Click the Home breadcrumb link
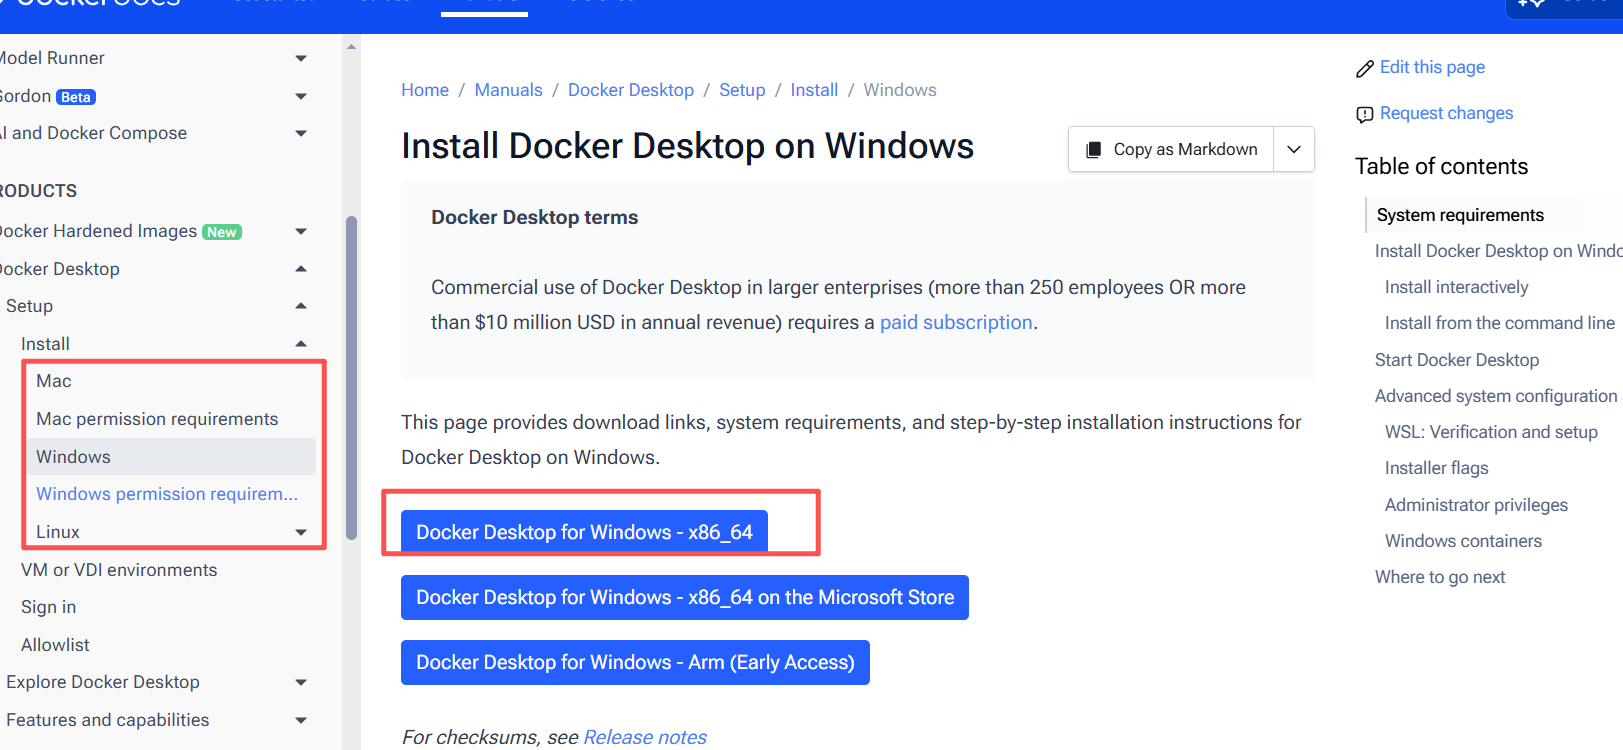The height and width of the screenshot is (750, 1623). pos(425,90)
